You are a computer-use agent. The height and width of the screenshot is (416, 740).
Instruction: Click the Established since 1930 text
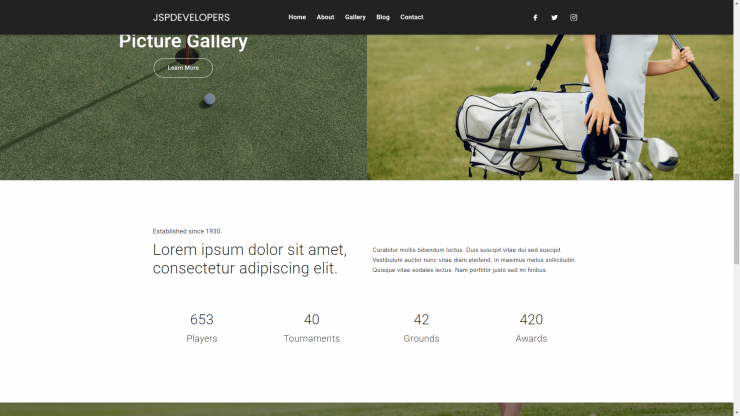coord(187,231)
